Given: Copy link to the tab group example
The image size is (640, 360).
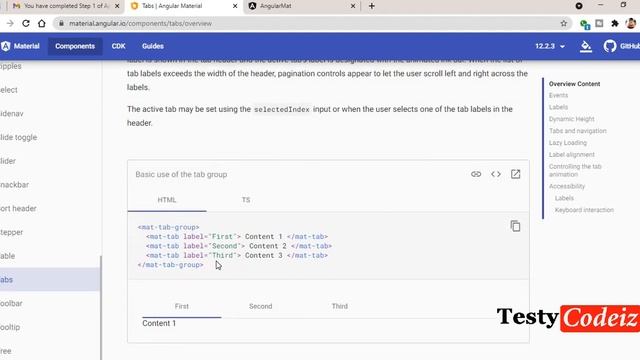Looking at the screenshot, I should pyautogui.click(x=476, y=174).
